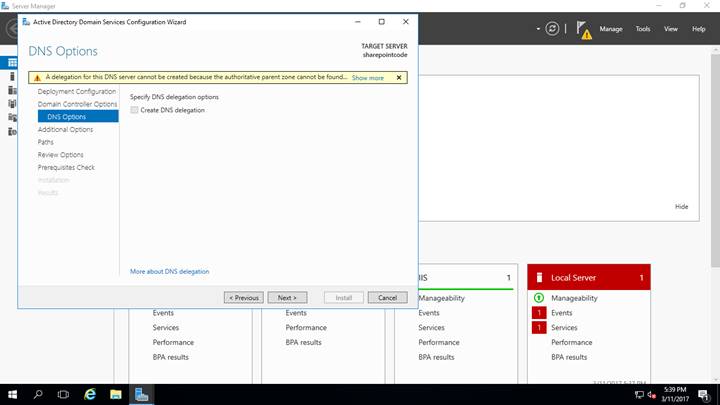Open the Windows Start menu
Viewport: 720px width, 405px height.
(12, 394)
